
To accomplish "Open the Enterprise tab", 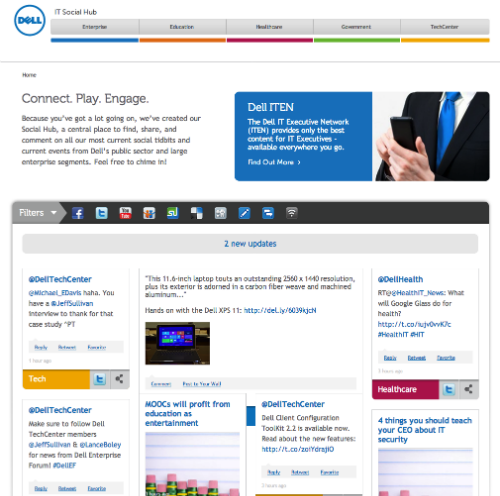I will coord(95,27).
